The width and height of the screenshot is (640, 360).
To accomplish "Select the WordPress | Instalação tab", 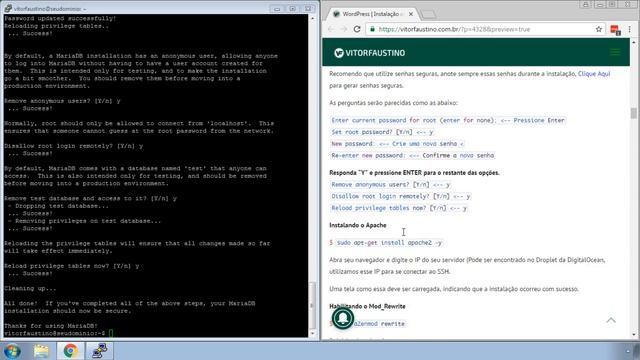I will pyautogui.click(x=371, y=14).
